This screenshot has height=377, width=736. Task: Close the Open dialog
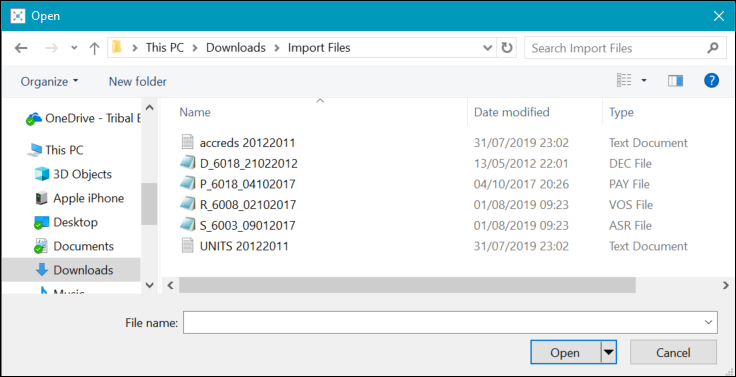(x=719, y=16)
